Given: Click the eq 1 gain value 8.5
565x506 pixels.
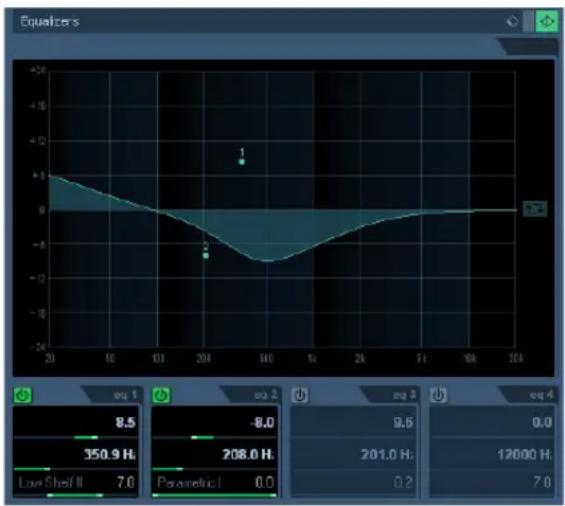Looking at the screenshot, I should point(125,422).
